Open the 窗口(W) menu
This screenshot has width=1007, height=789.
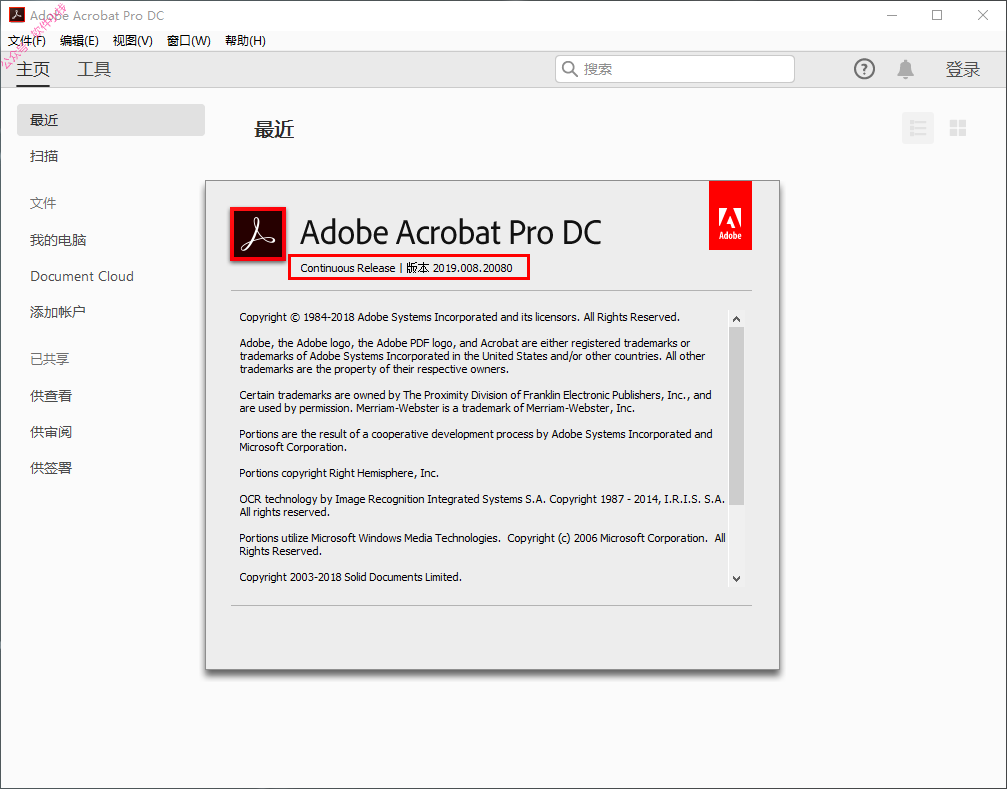(188, 41)
